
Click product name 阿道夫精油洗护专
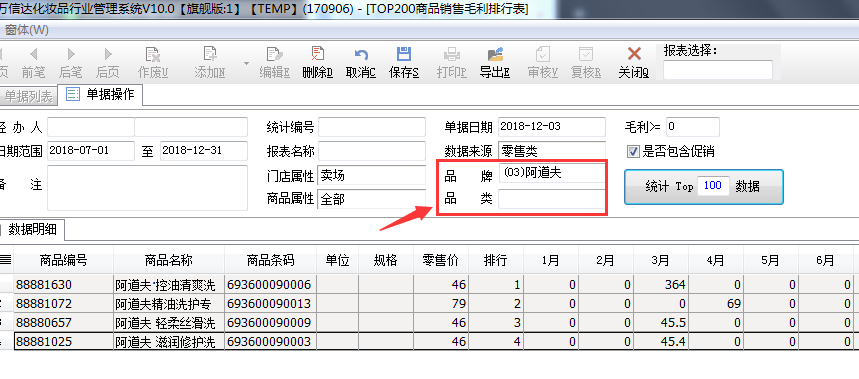pyautogui.click(x=169, y=303)
